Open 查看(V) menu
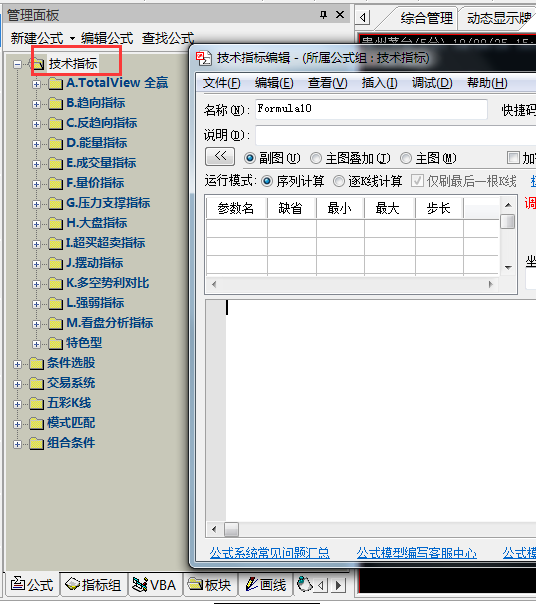Image resolution: width=536 pixels, height=604 pixels. pyautogui.click(x=328, y=83)
